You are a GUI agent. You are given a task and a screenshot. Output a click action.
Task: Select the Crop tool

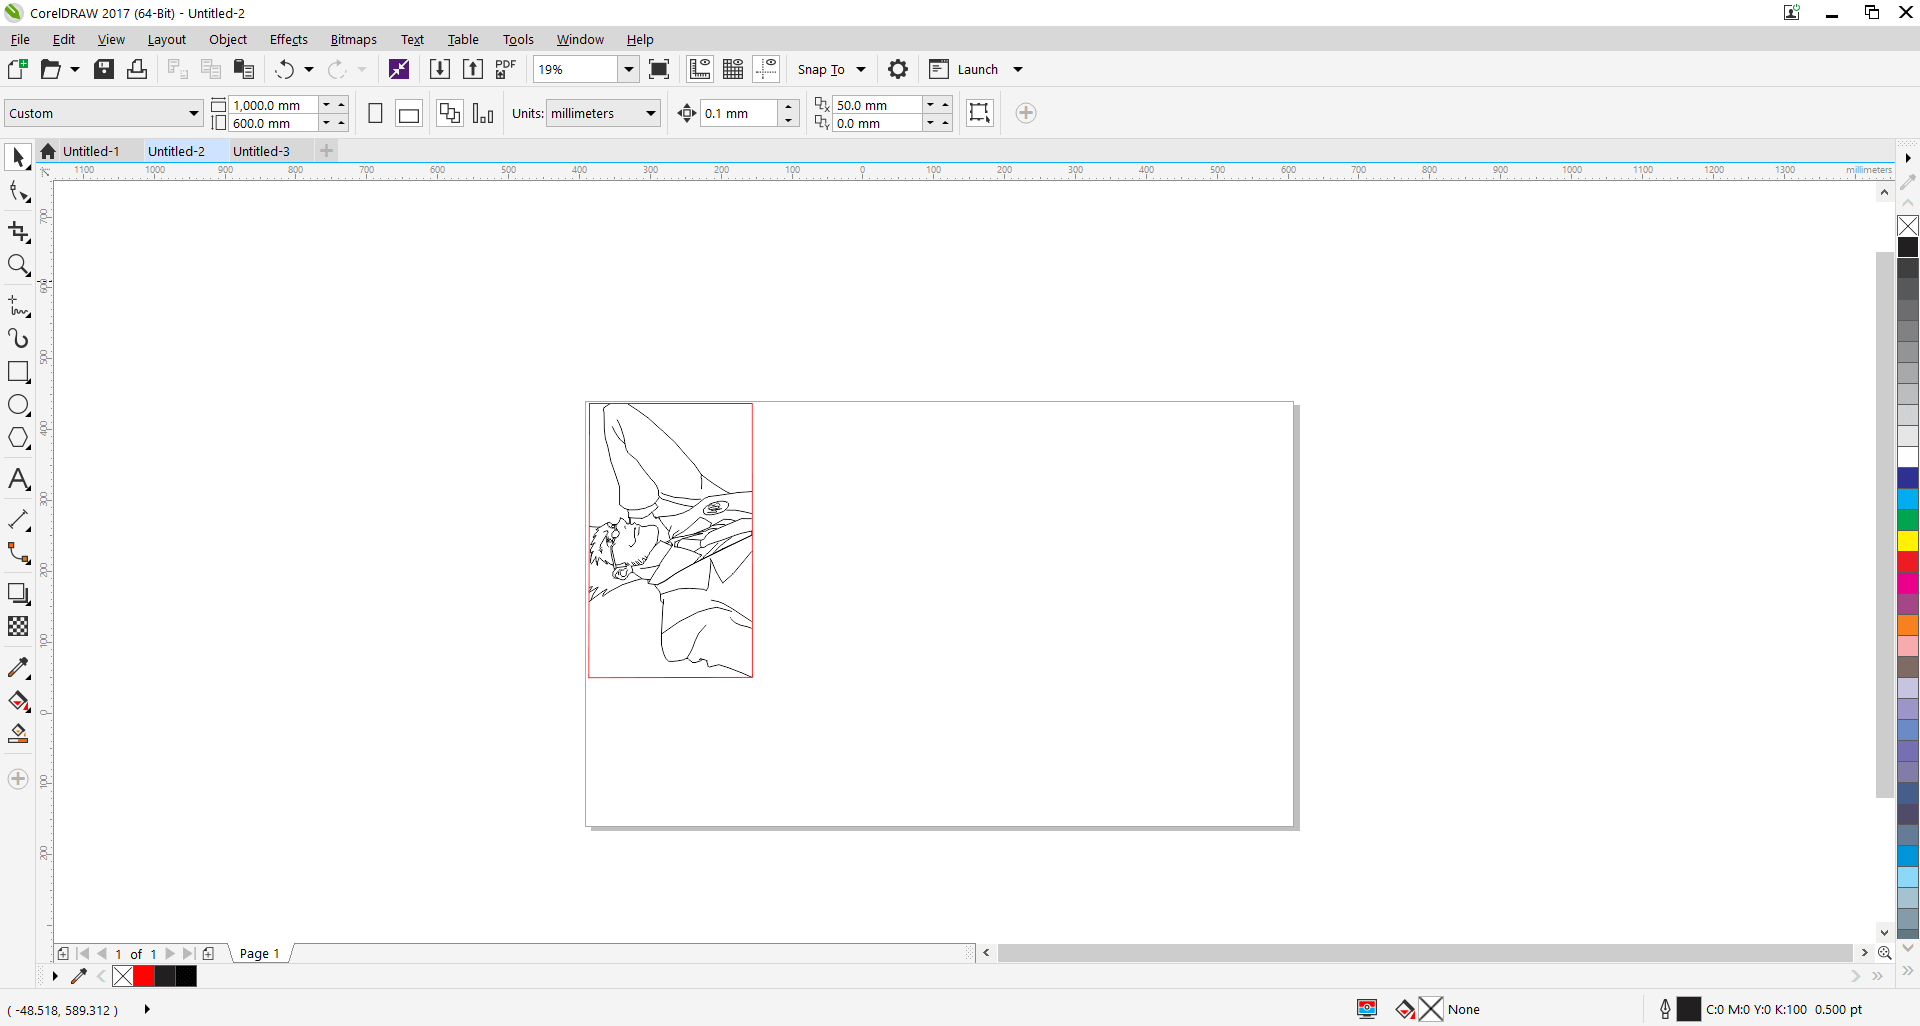click(x=18, y=232)
